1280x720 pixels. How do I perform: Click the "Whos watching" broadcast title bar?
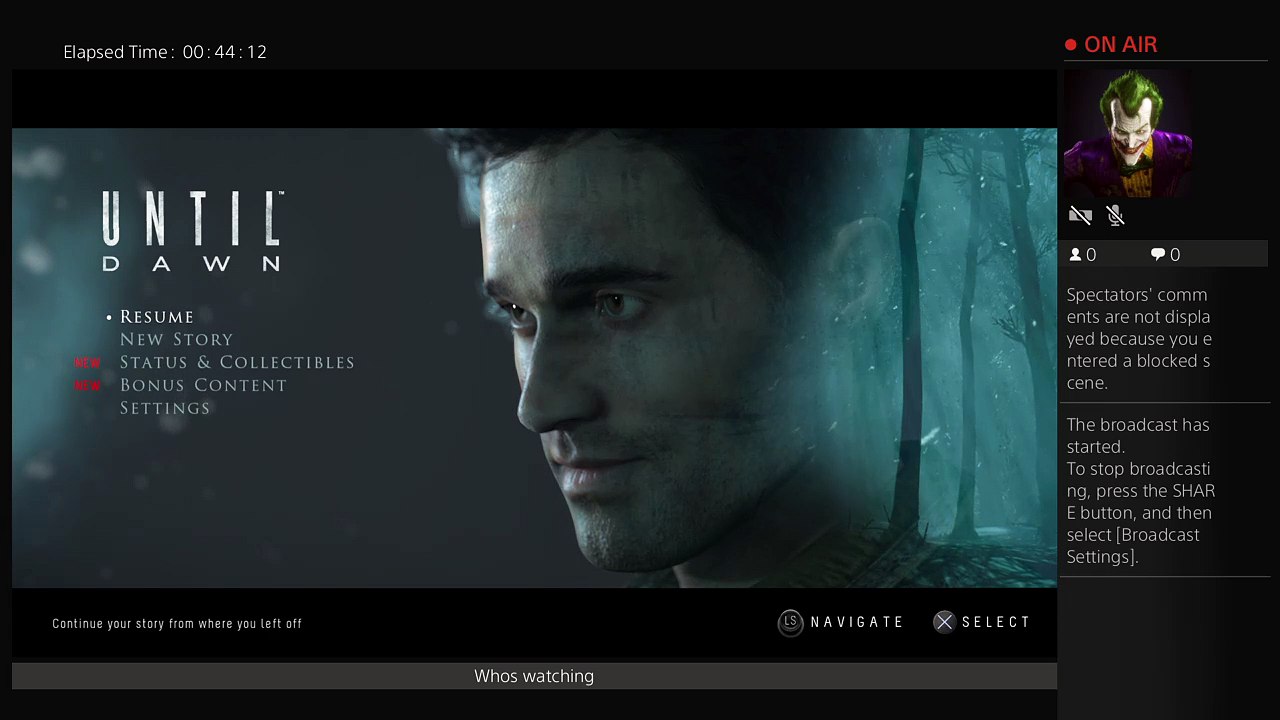pos(534,676)
